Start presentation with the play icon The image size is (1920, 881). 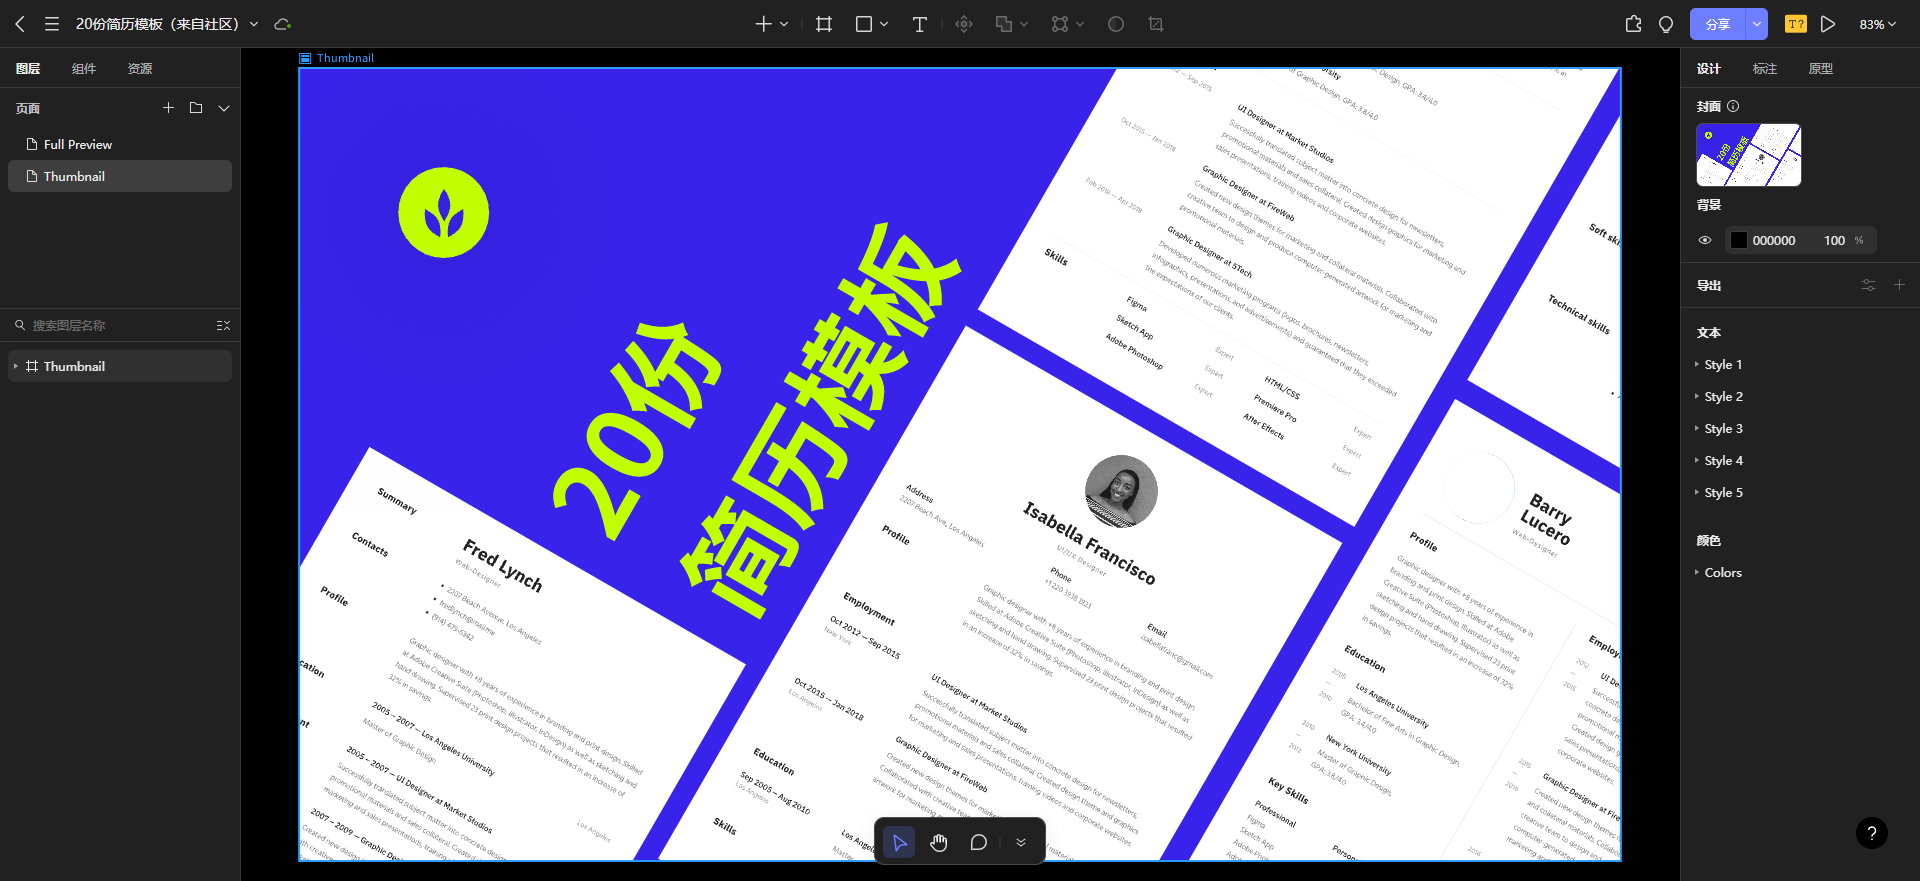click(x=1828, y=24)
